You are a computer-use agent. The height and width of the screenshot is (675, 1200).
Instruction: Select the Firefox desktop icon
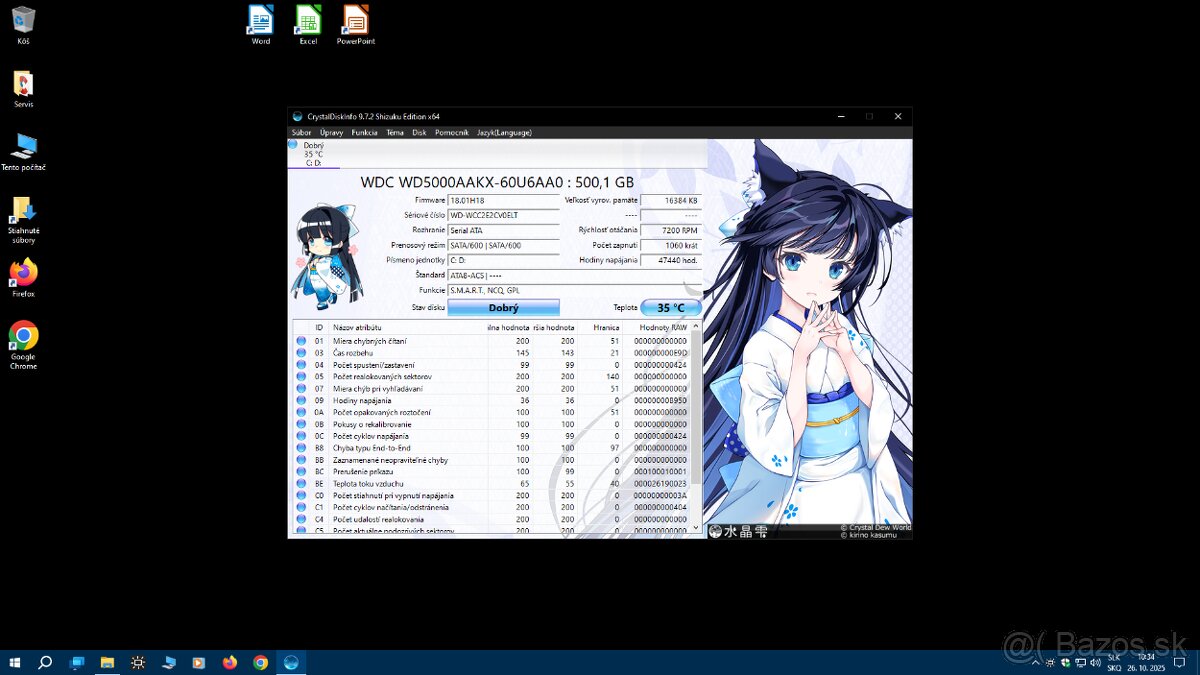click(x=23, y=273)
